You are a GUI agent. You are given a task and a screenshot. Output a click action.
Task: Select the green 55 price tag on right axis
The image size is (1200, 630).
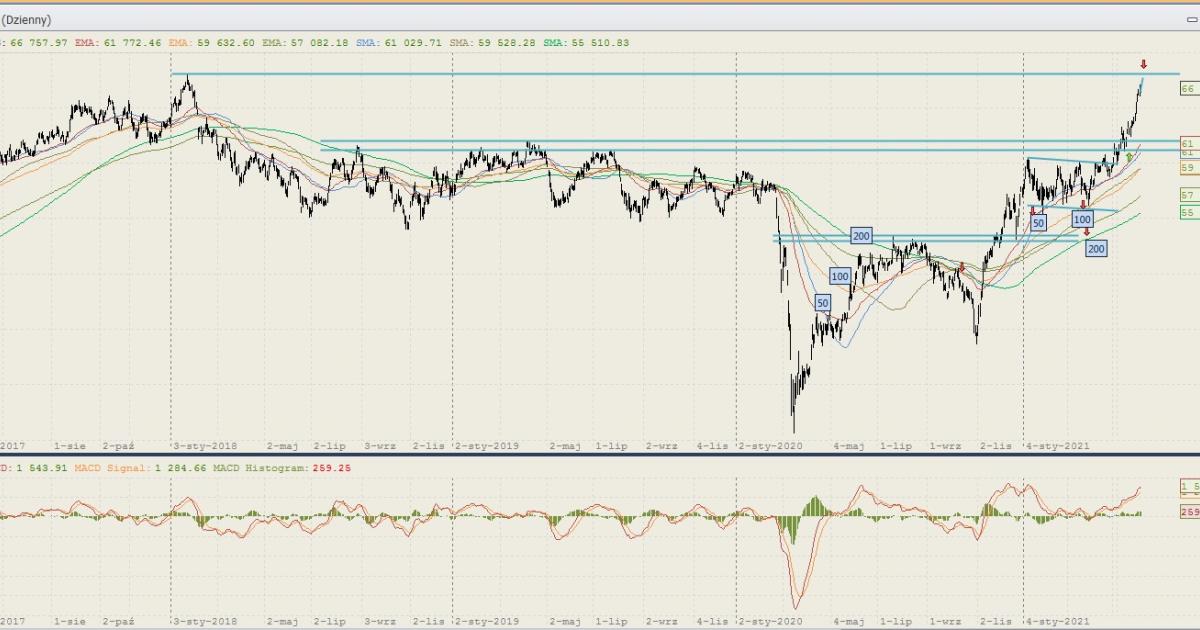tap(1188, 213)
